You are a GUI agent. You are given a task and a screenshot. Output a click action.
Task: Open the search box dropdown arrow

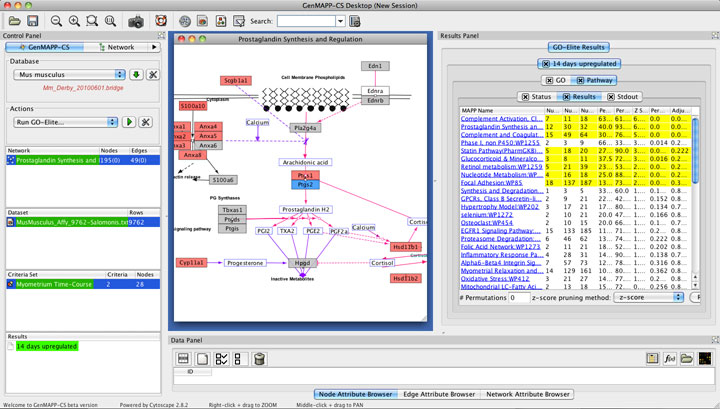(340, 21)
